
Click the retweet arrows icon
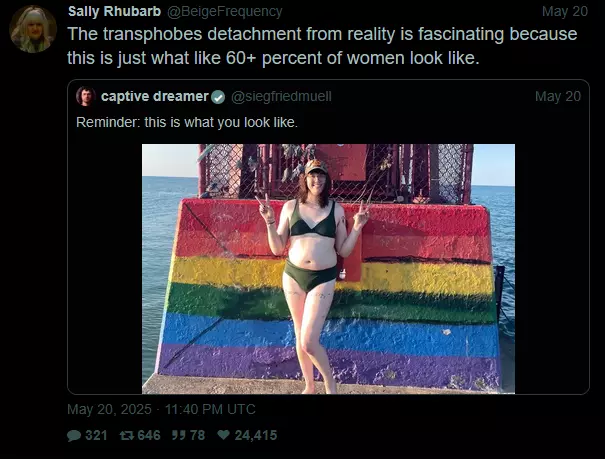(127, 435)
